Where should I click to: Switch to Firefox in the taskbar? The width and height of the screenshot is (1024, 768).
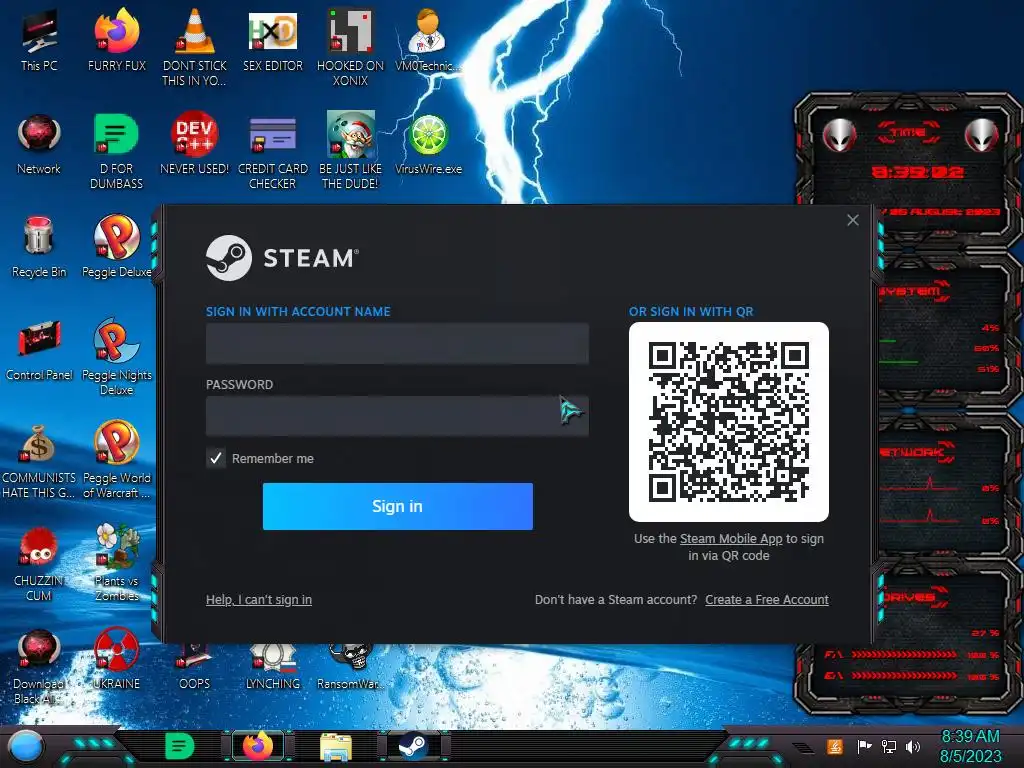[258, 746]
